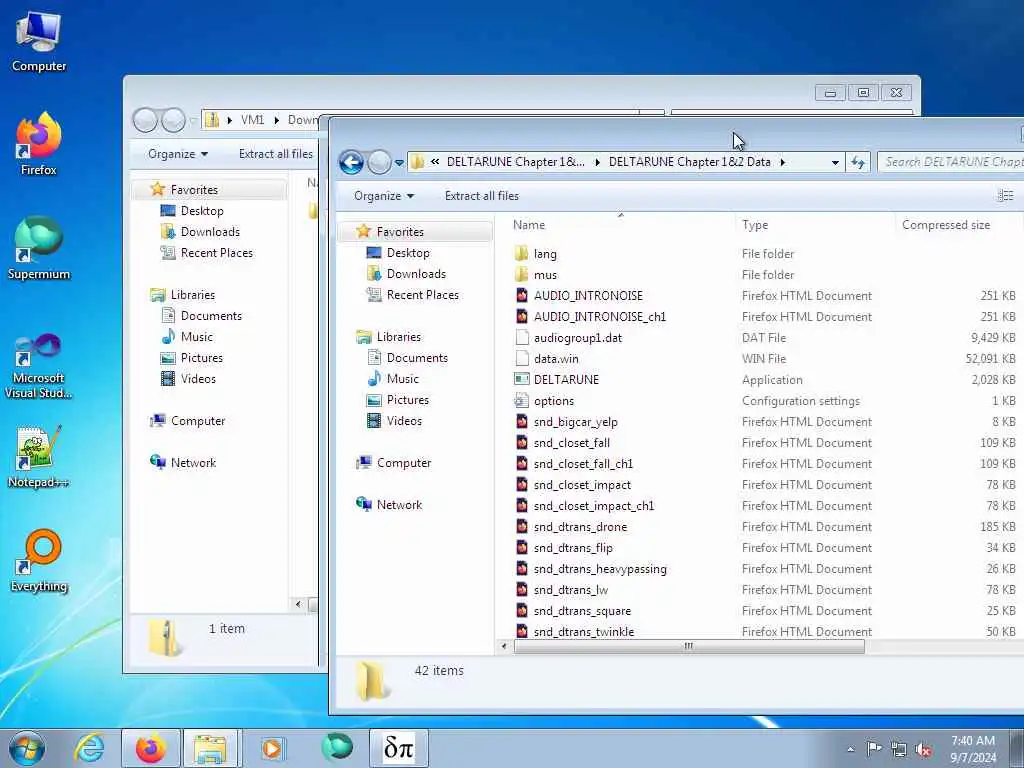Switch to Firefox in the taskbar
The width and height of the screenshot is (1024, 768).
coord(151,748)
